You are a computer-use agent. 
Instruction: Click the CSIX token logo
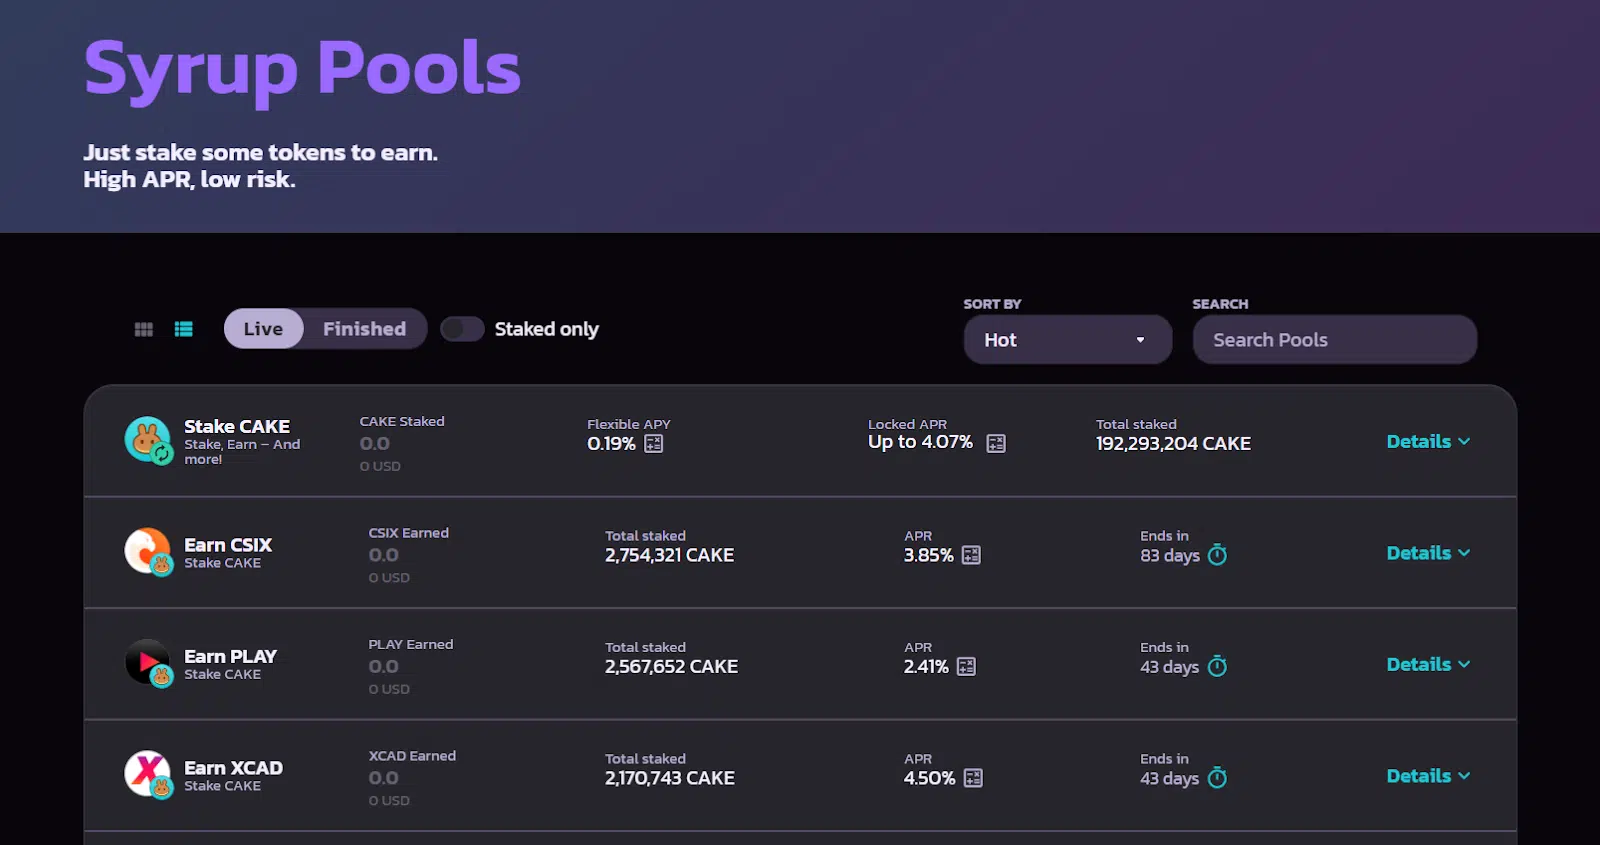tap(148, 551)
